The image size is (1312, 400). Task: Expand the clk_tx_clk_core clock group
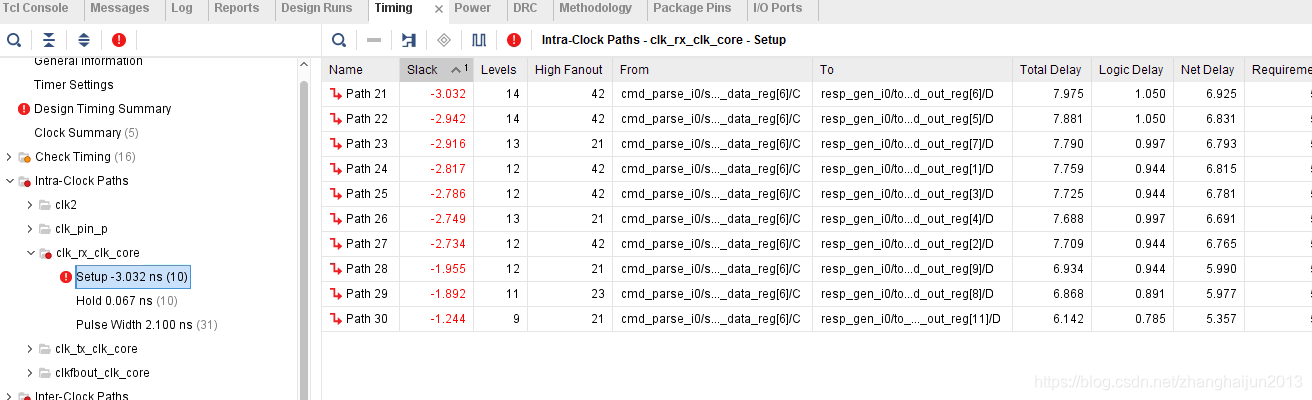tap(30, 349)
